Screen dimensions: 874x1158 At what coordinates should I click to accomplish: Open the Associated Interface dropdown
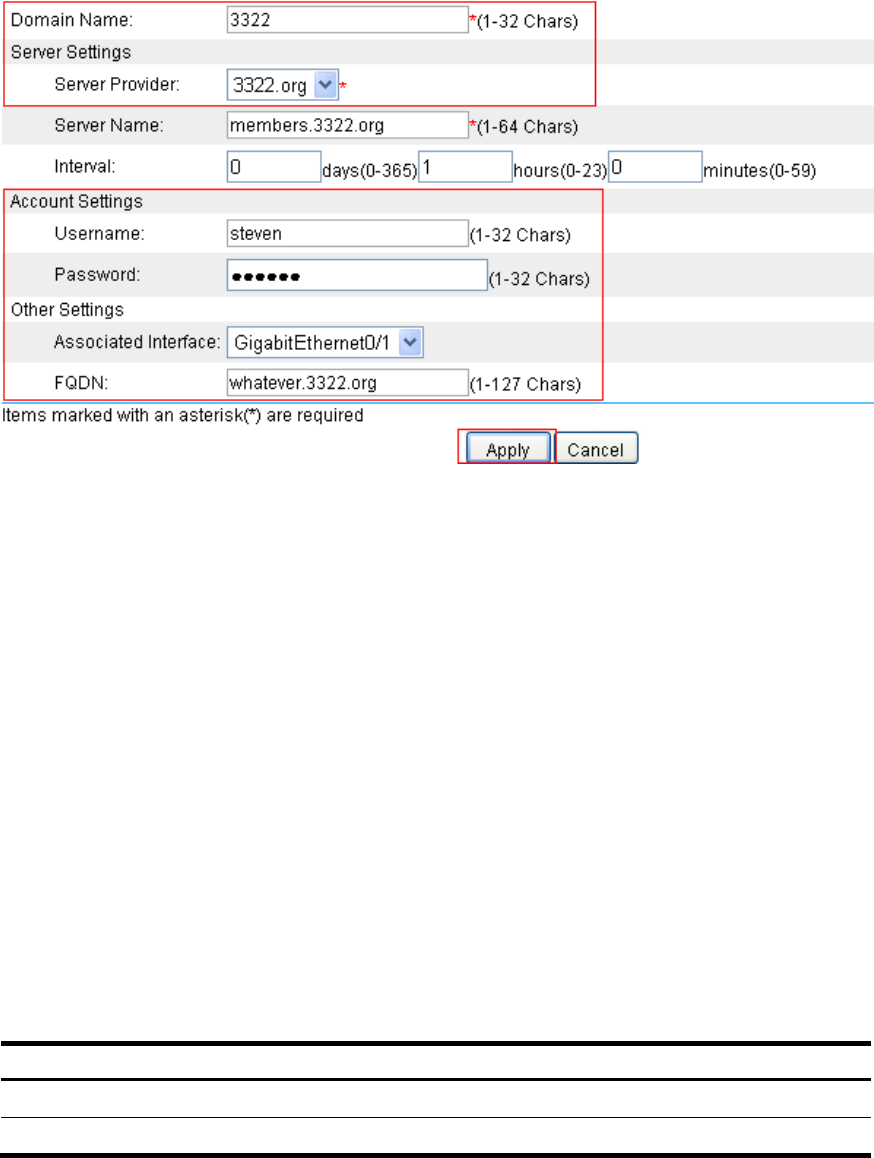pos(325,343)
